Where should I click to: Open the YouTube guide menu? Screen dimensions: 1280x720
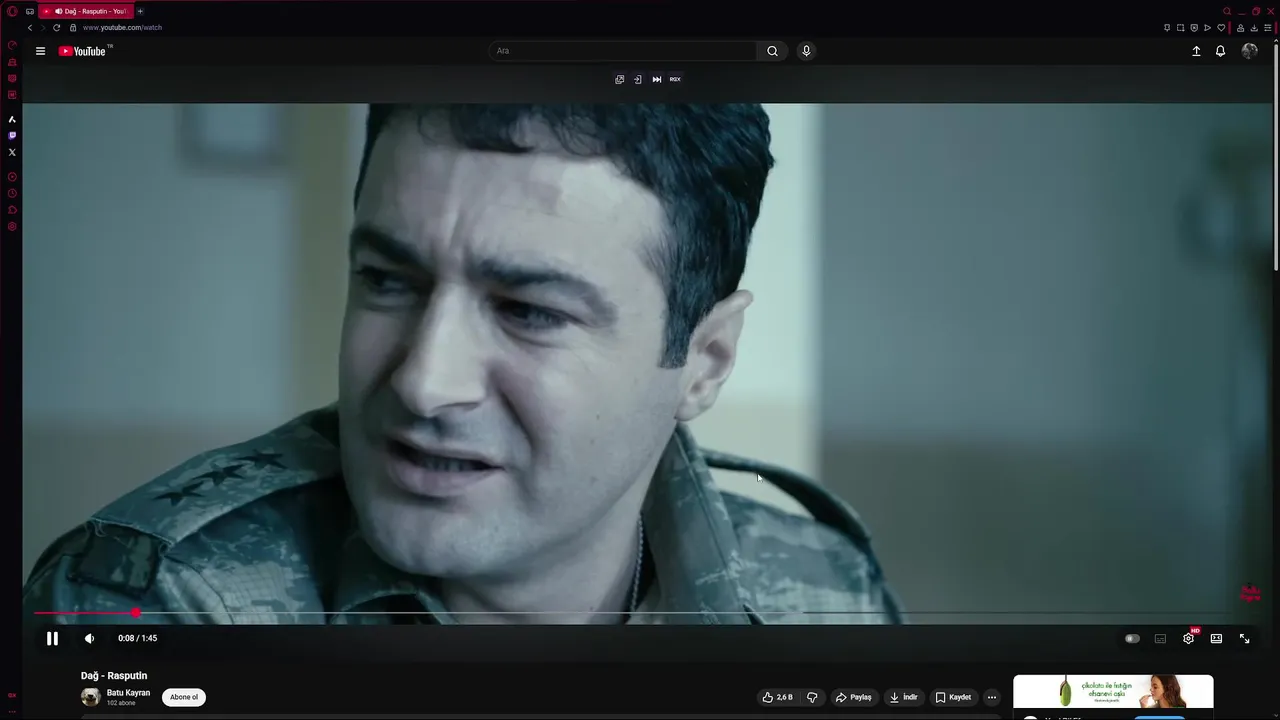[40, 51]
